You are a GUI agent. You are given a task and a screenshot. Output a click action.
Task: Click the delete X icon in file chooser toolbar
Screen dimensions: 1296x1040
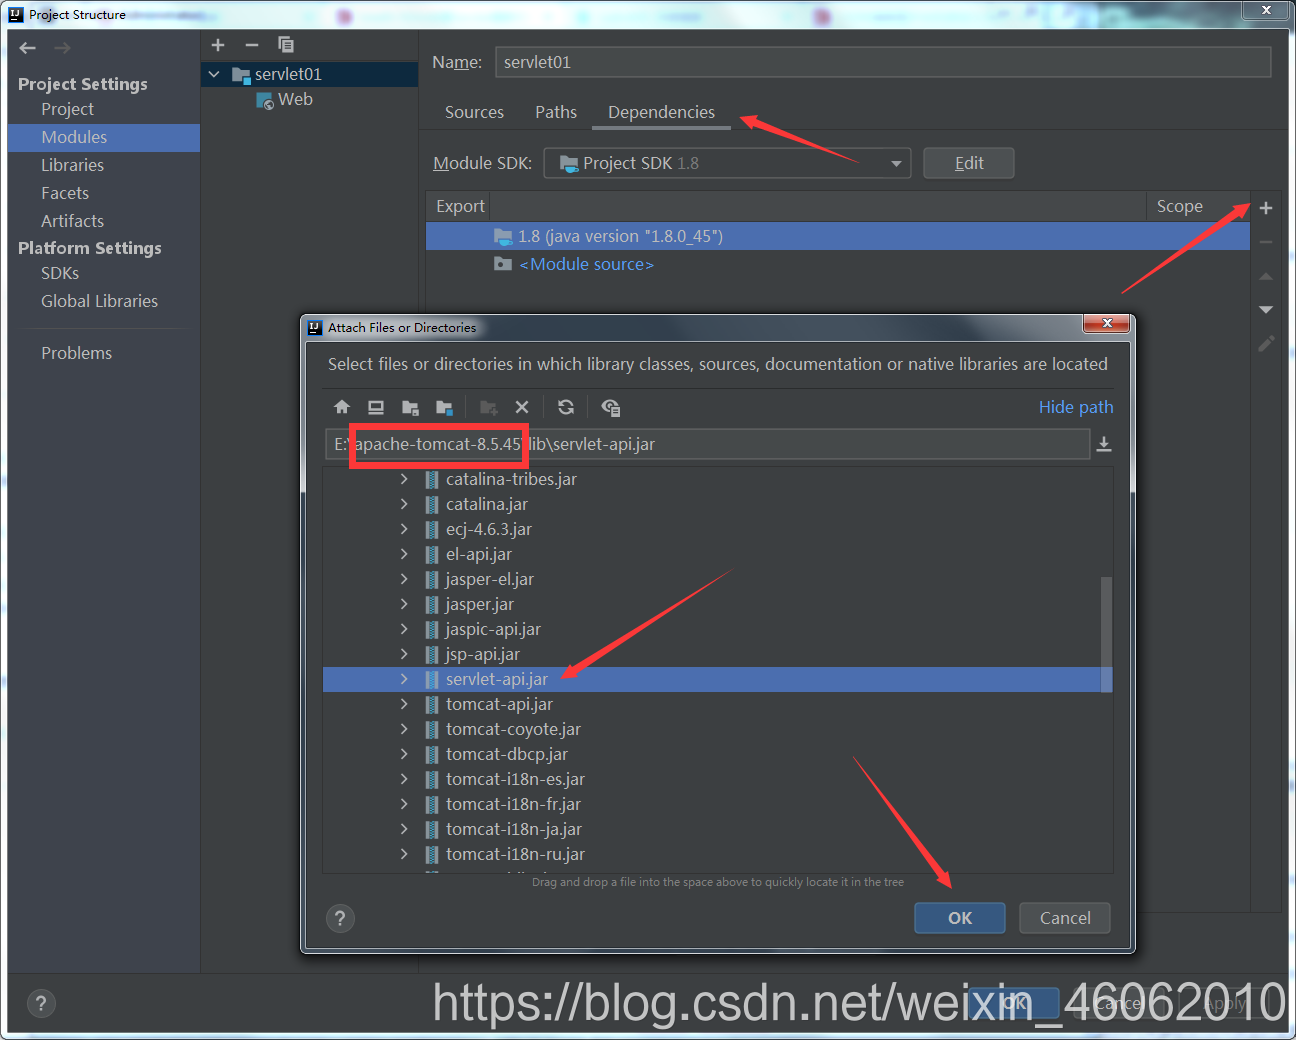coord(522,407)
